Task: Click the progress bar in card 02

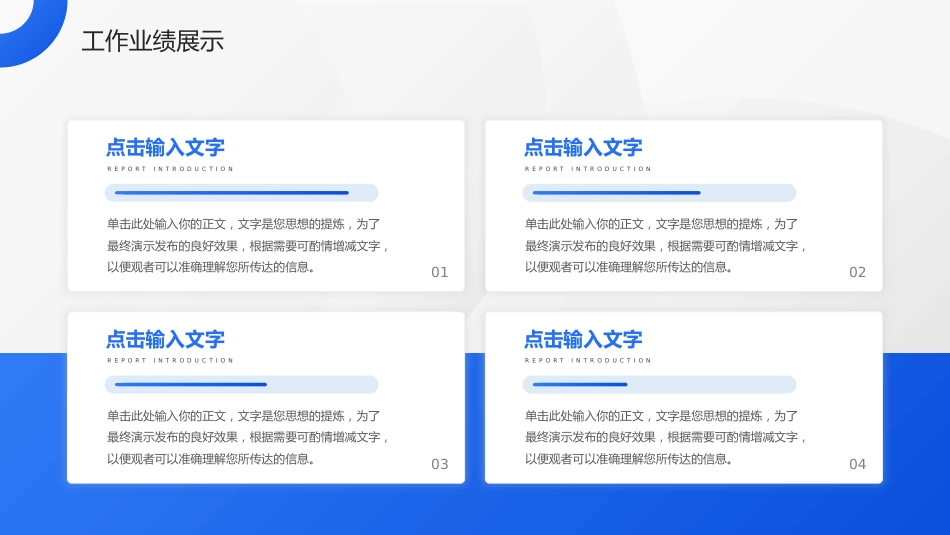Action: (659, 193)
